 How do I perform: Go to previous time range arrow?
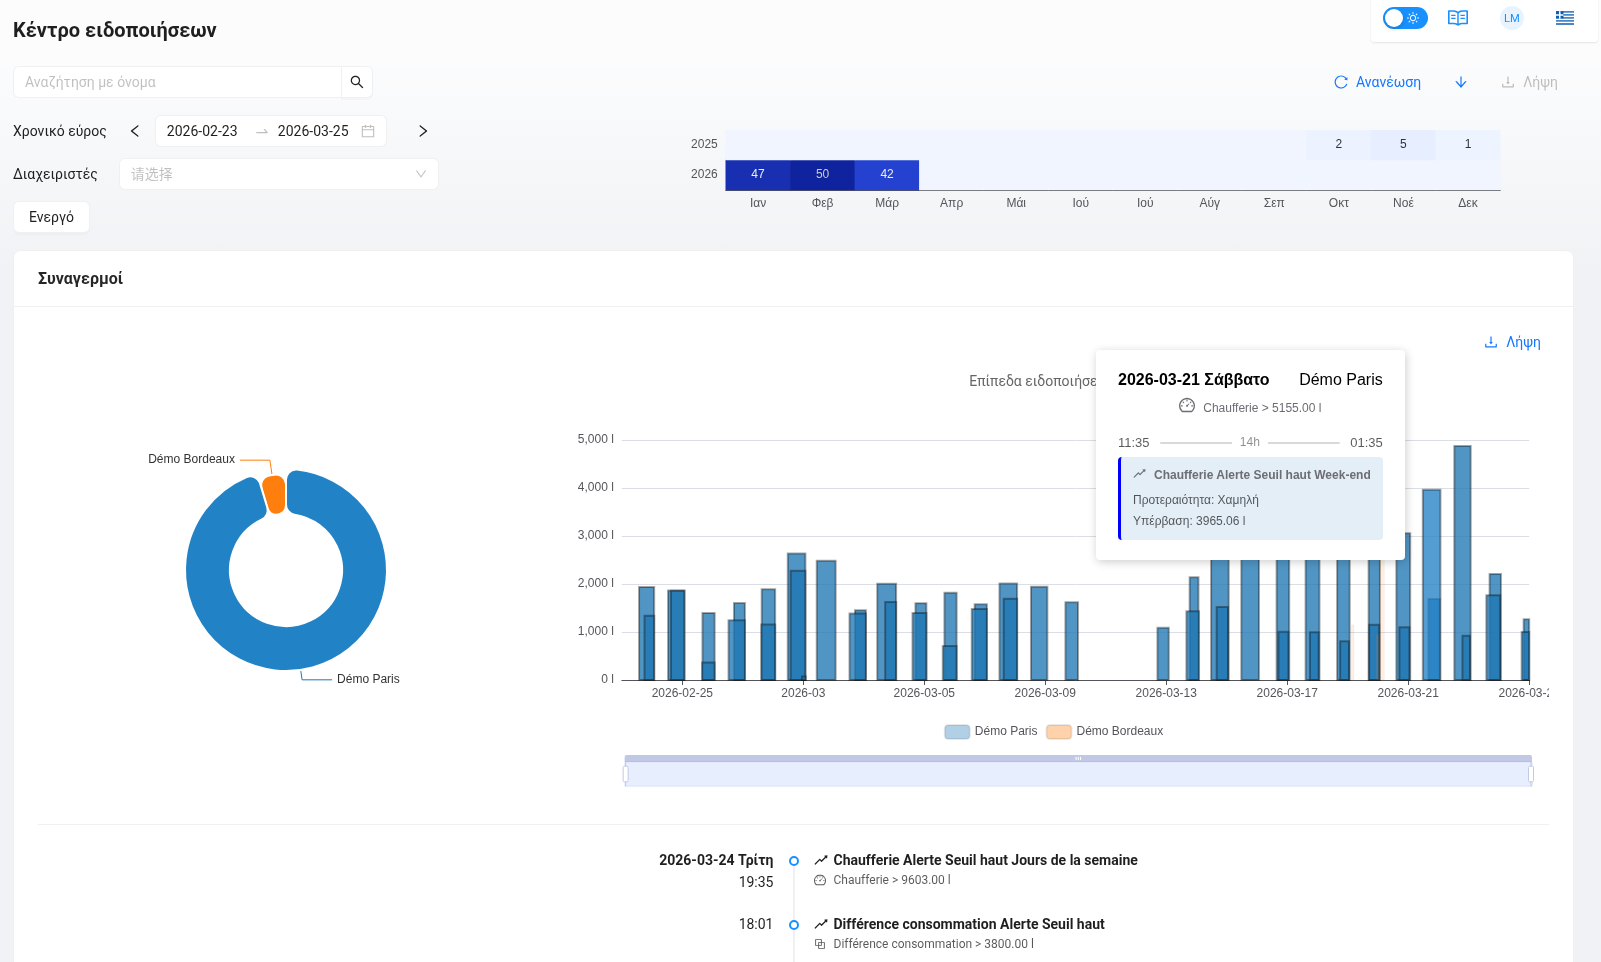point(135,131)
